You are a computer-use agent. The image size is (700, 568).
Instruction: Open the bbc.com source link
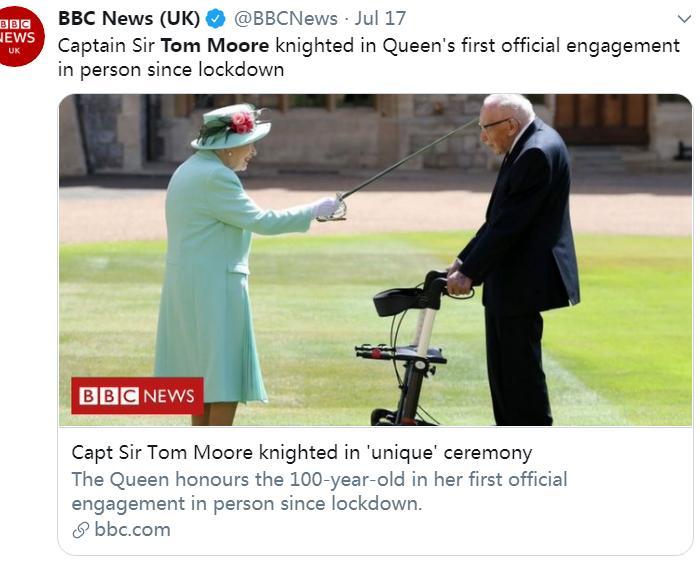132,530
